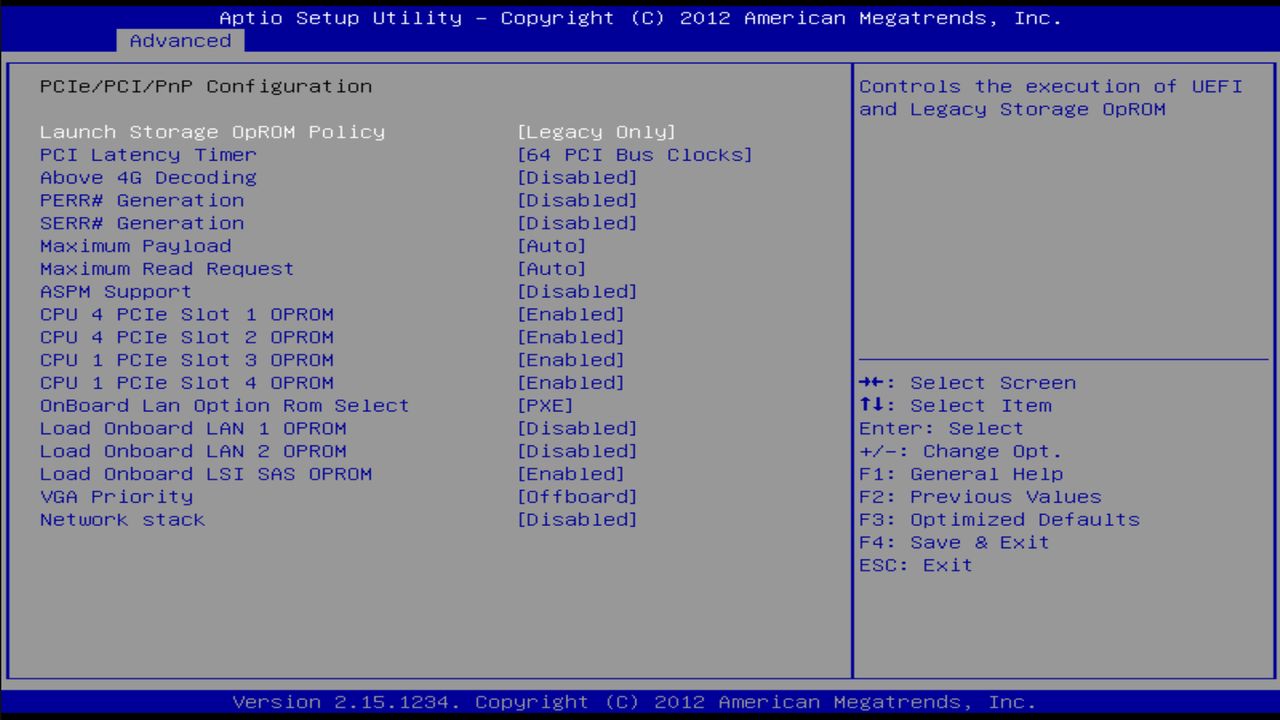Open OnBoard Lan Option Rom Select [PXE] value
This screenshot has height=720, width=1280.
click(x=545, y=406)
